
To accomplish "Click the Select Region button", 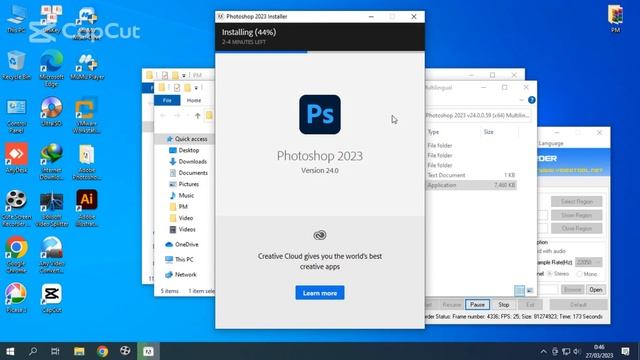I will [576, 201].
